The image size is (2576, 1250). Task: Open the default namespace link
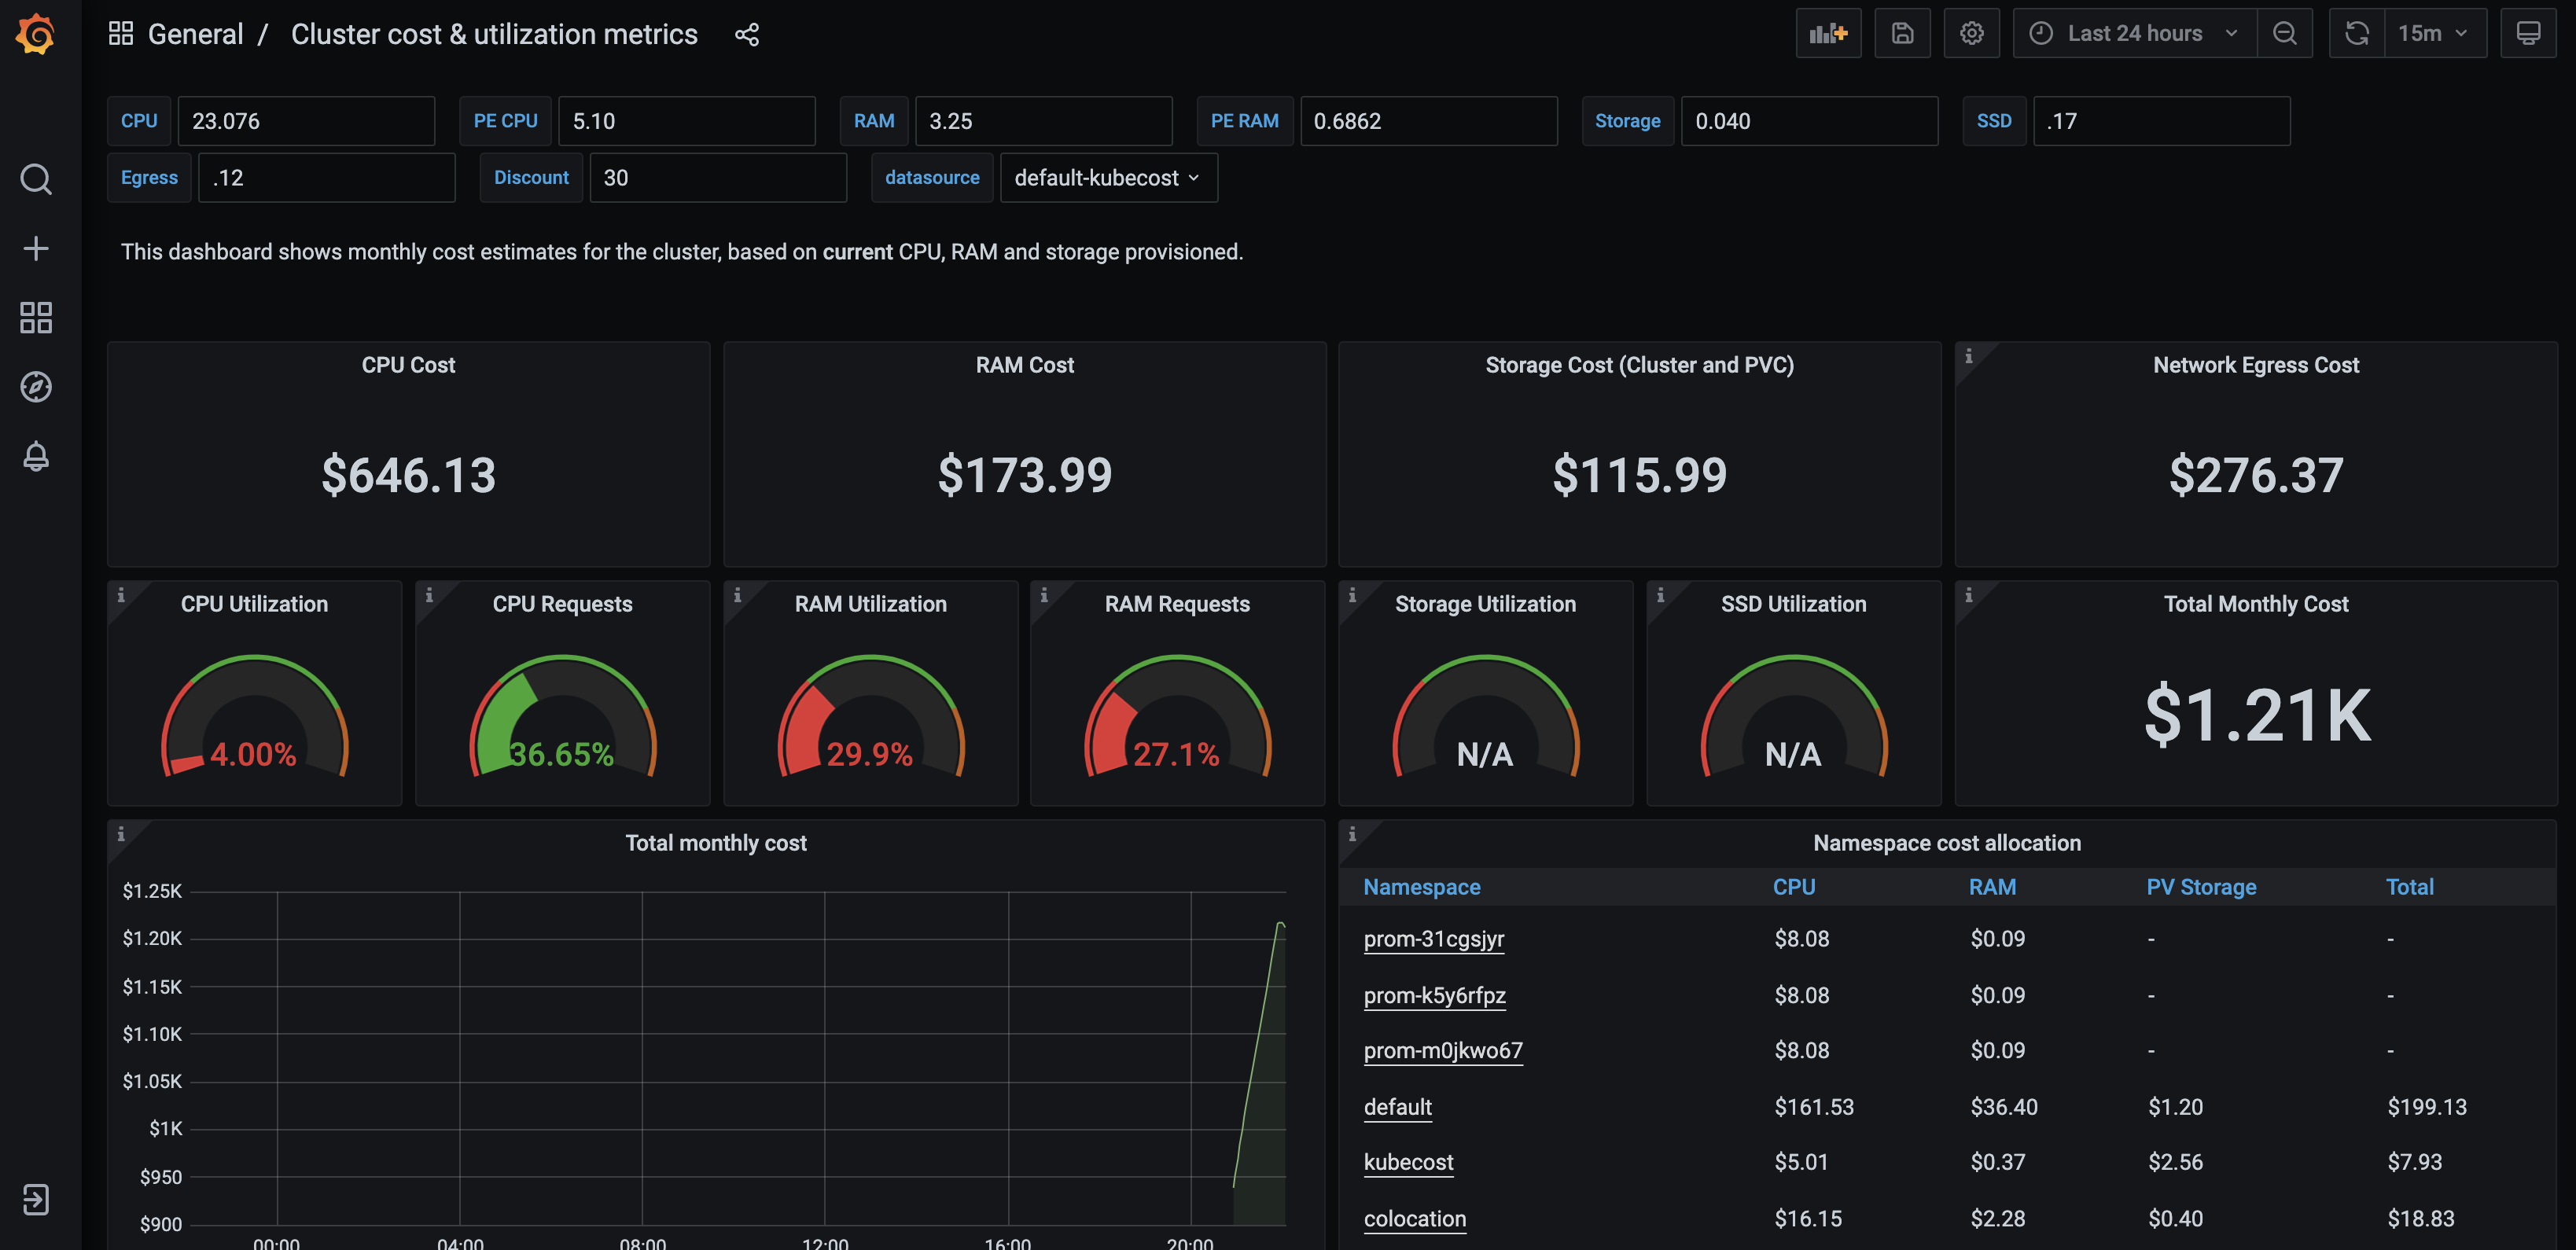coord(1397,1107)
